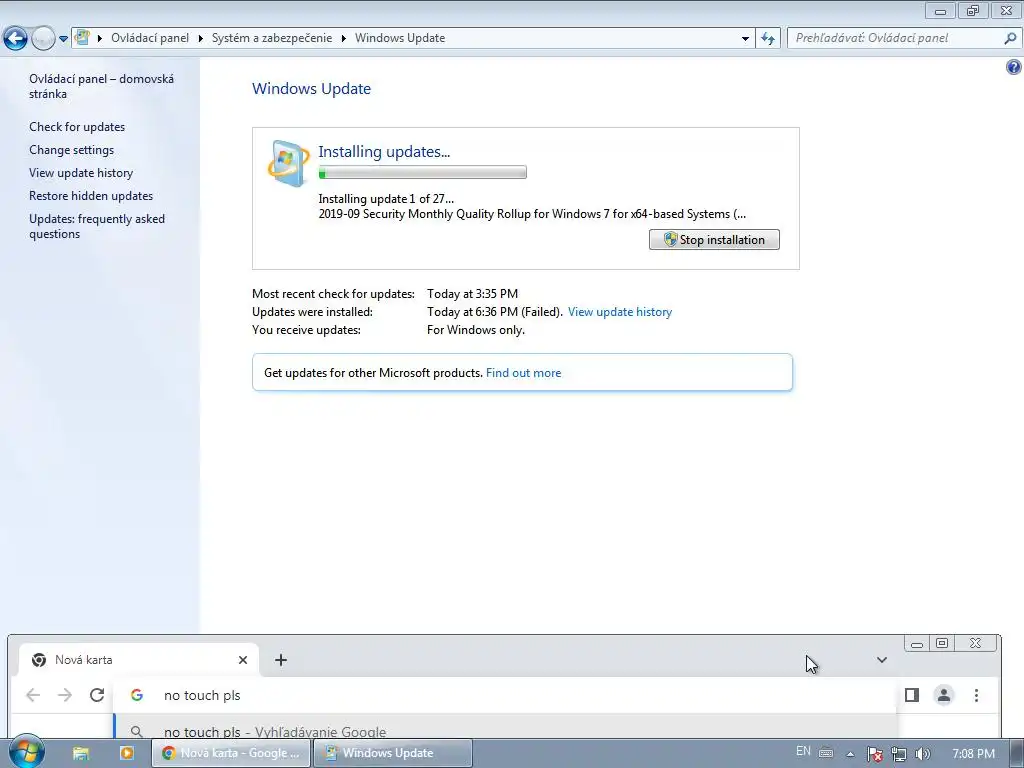
Task: Switch to Nová karta - Google Chrome taskbar button
Action: pos(231,753)
